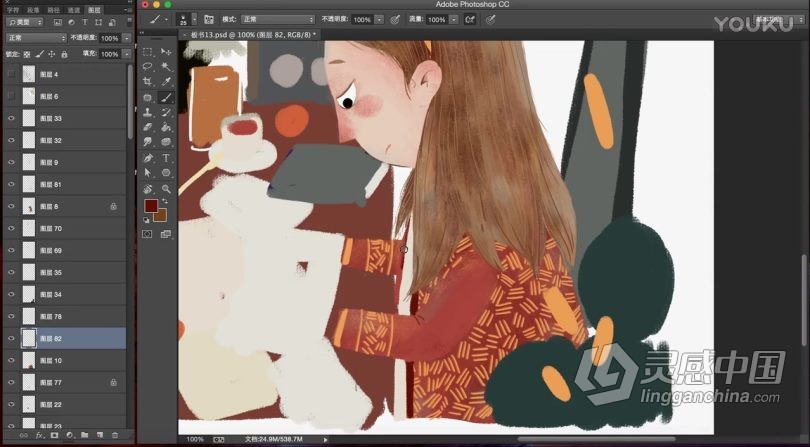
Task: Hide layer 33
Action: pos(11,118)
